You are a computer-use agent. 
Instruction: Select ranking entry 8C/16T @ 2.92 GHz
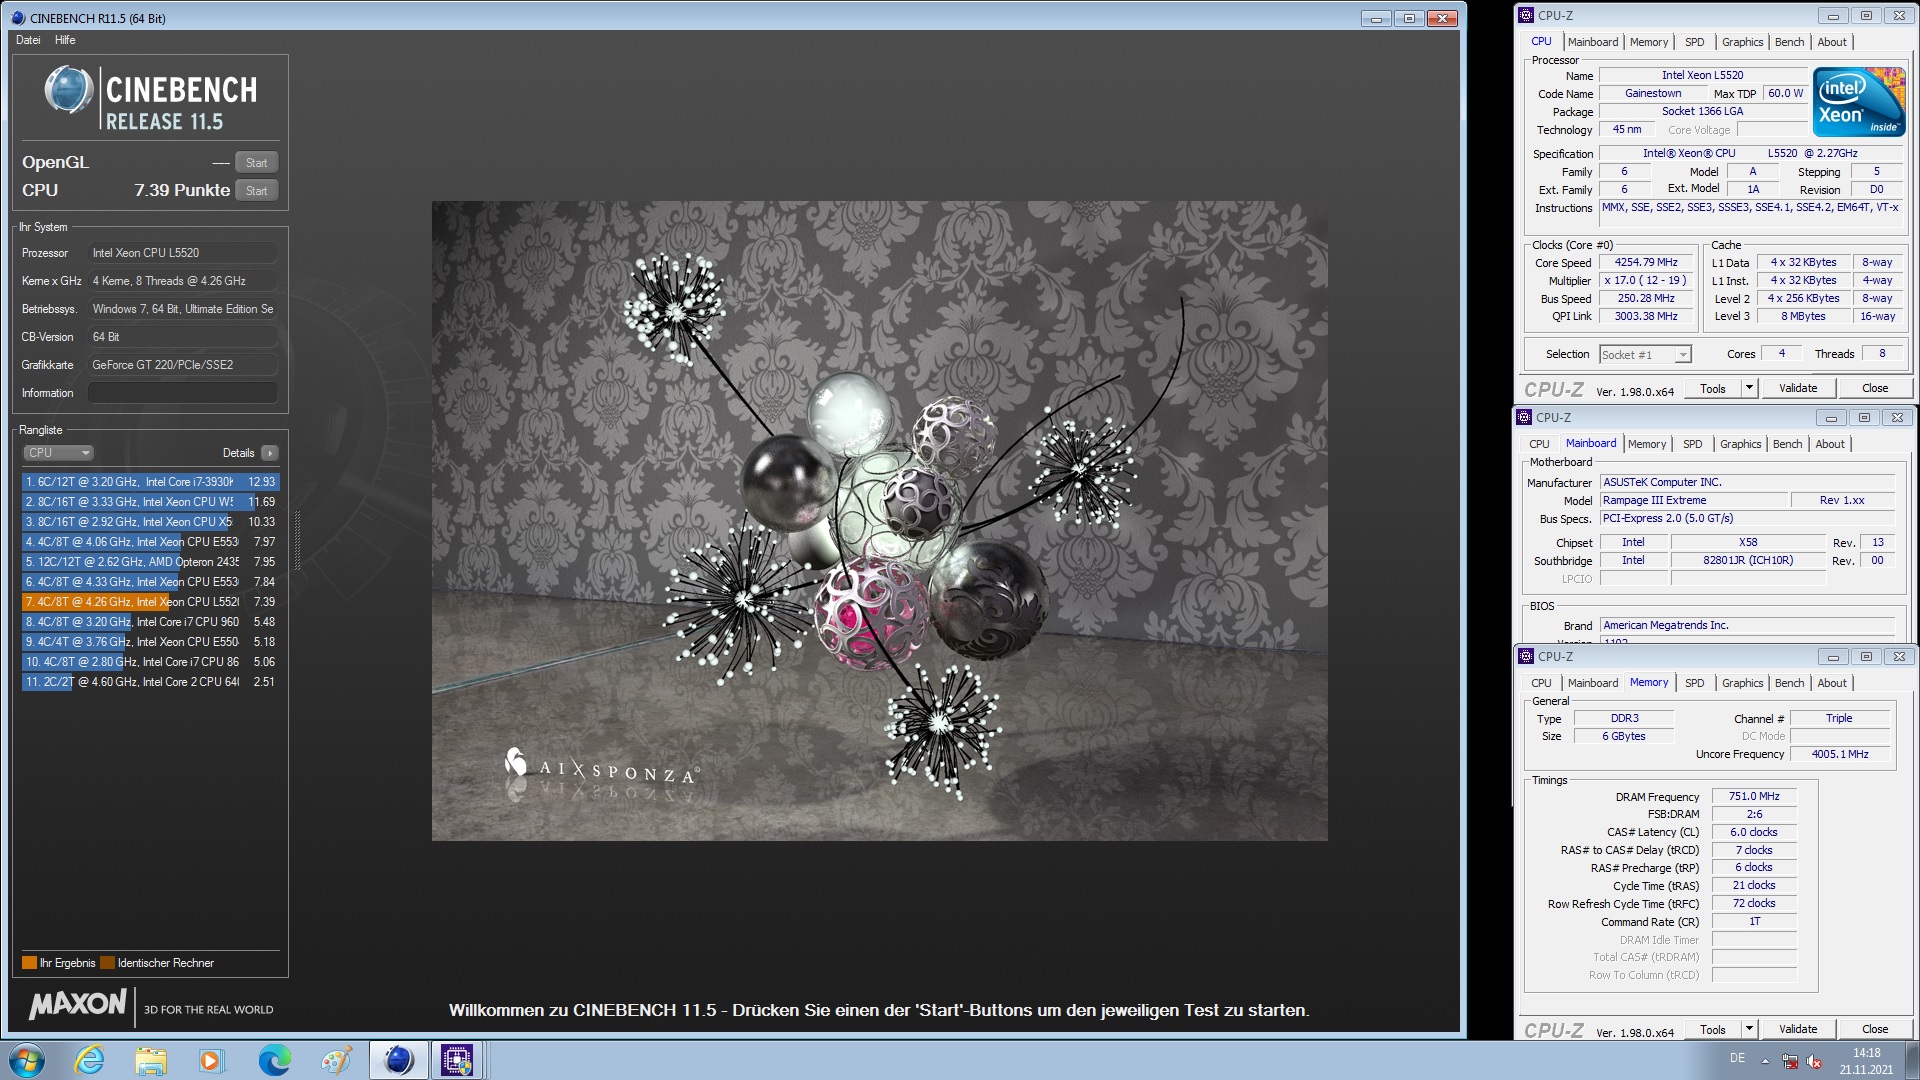click(151, 522)
